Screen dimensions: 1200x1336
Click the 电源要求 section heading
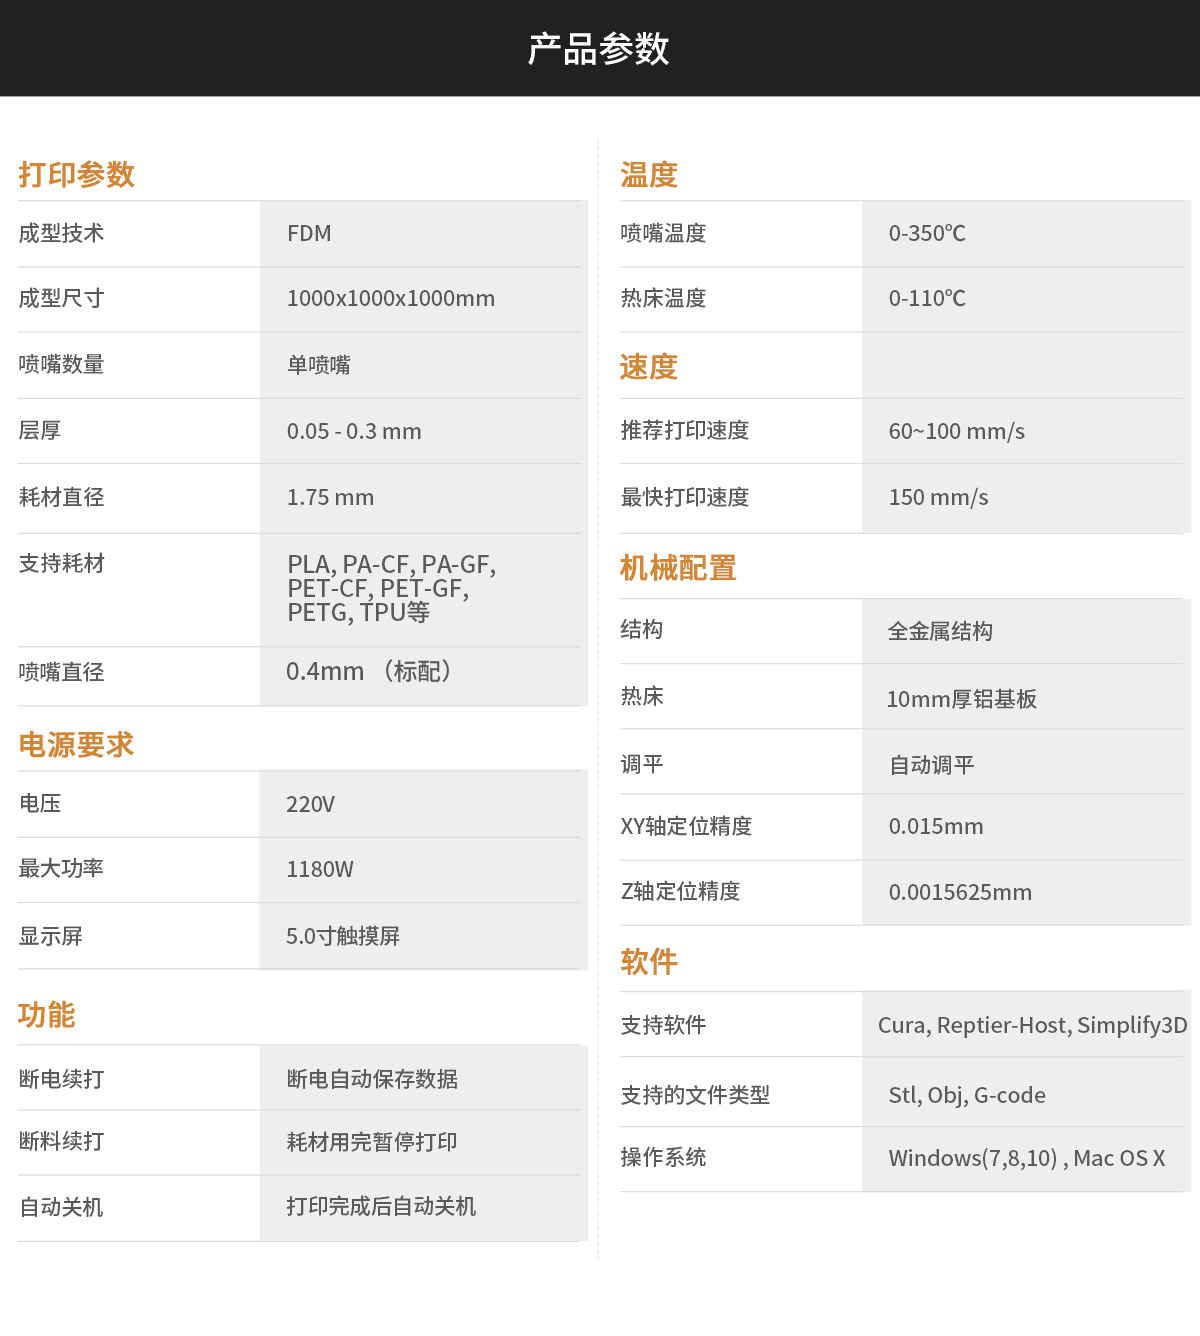click(x=76, y=745)
